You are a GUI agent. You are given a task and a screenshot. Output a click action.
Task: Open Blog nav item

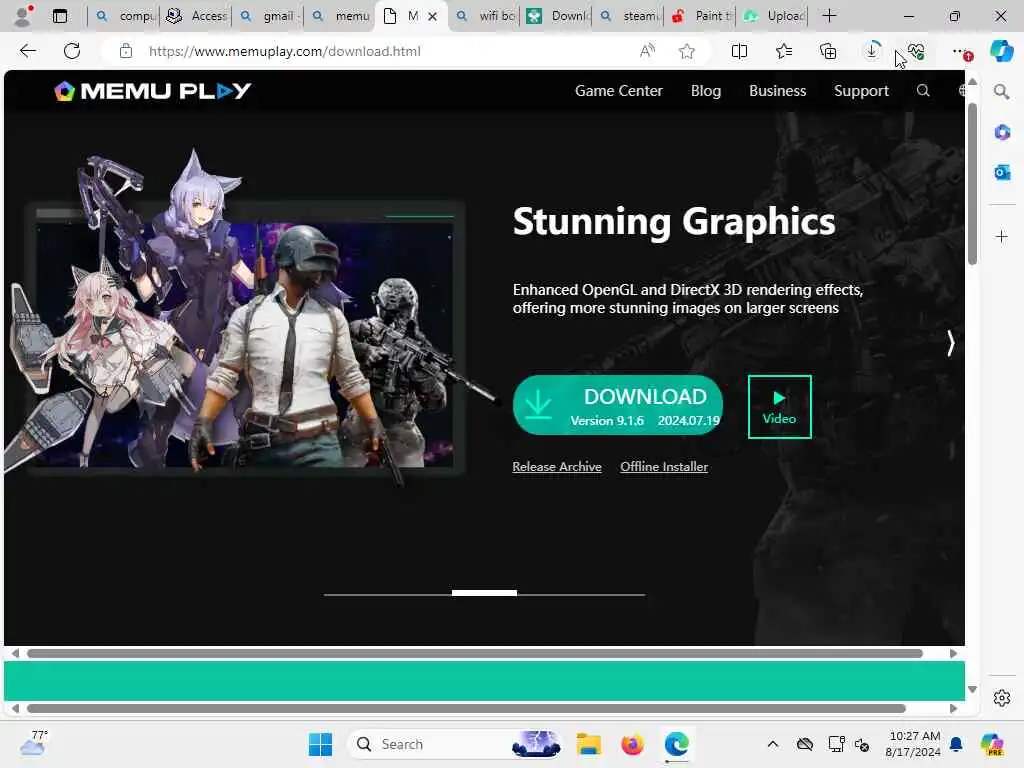[705, 91]
